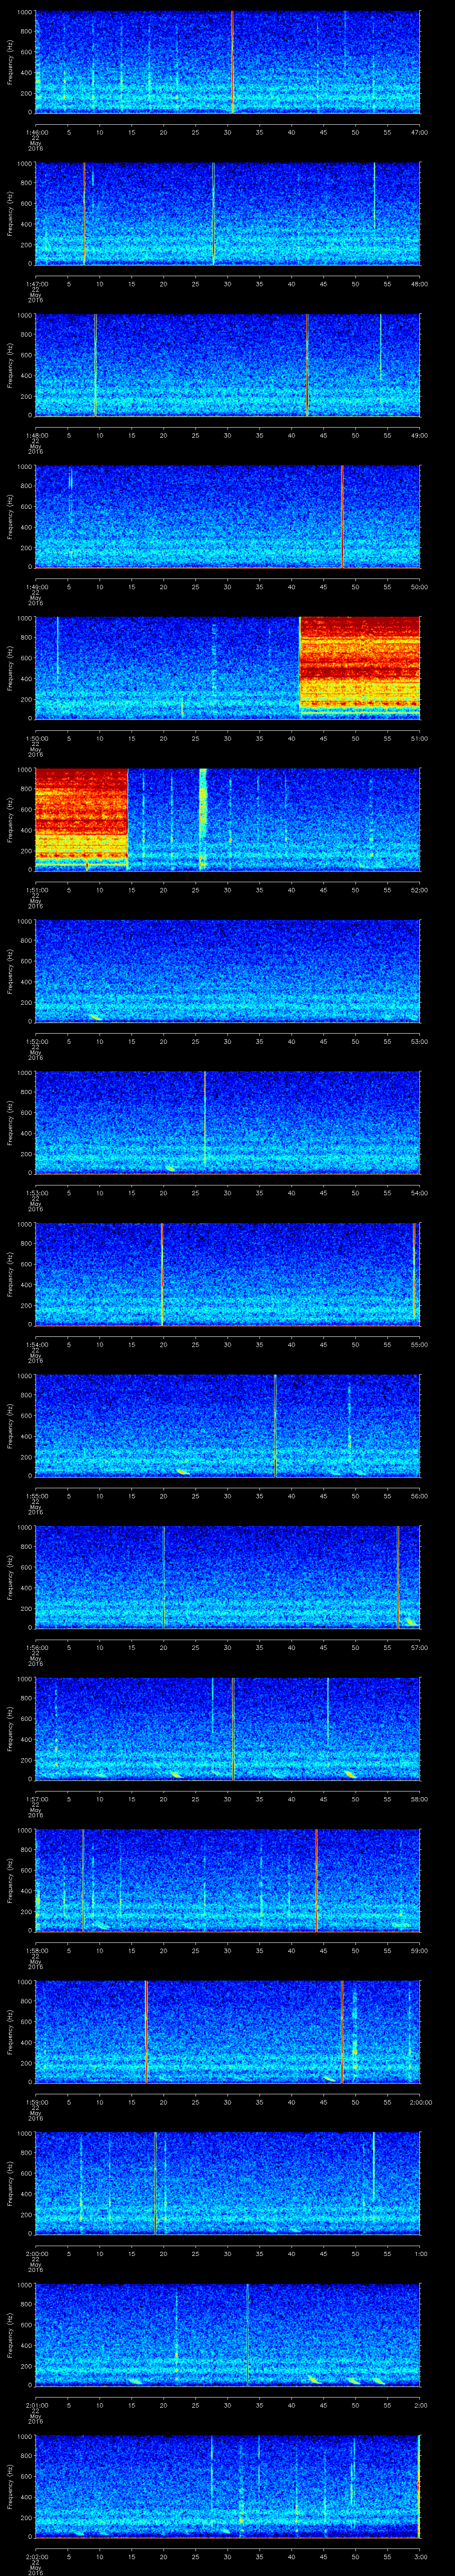Click the 1:49:00 start time label

[x=37, y=587]
